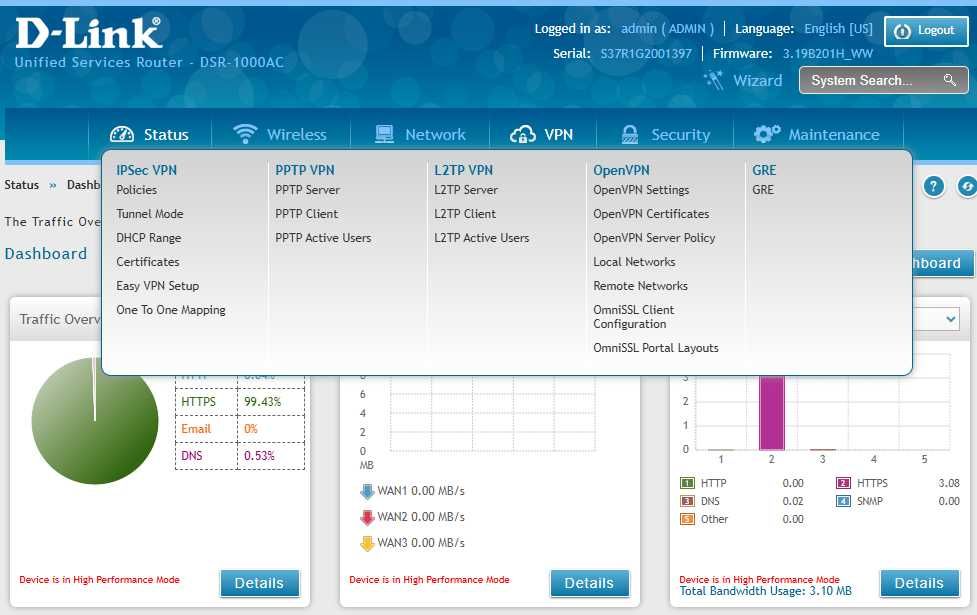Click the SNMP legend swatch numbered 4
The width and height of the screenshot is (977, 615).
click(x=843, y=502)
